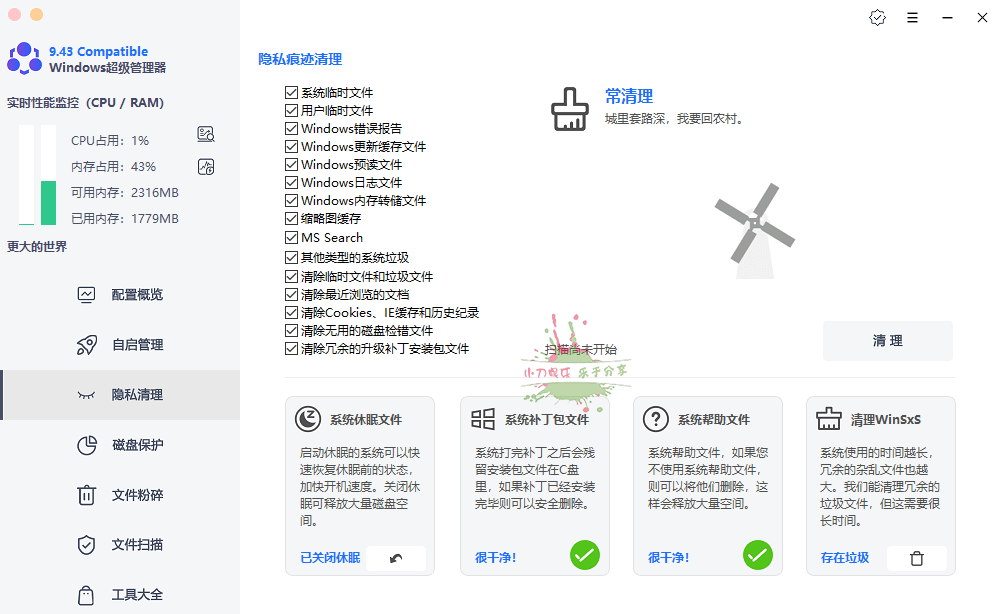Open the hamburger menu in title bar
The image size is (999, 614).
912,17
